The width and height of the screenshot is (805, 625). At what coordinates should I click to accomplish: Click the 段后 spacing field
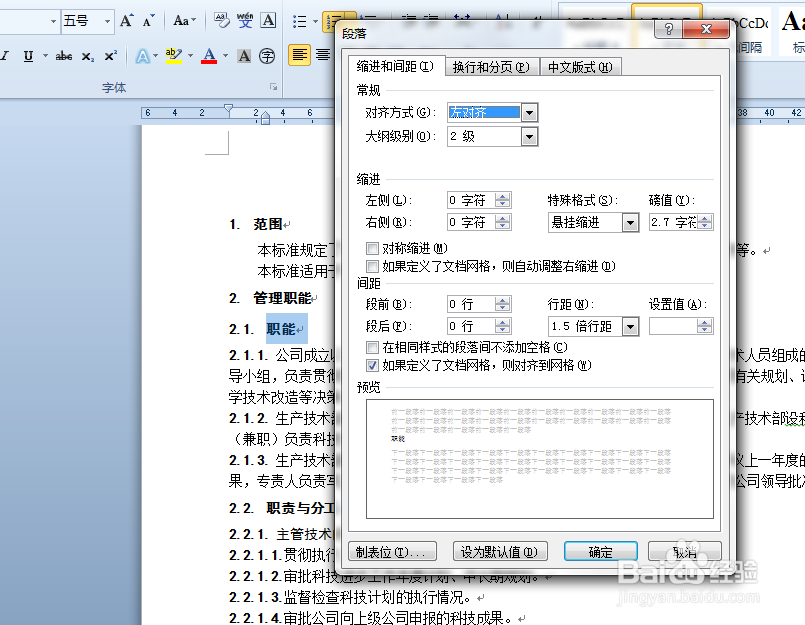(x=471, y=326)
